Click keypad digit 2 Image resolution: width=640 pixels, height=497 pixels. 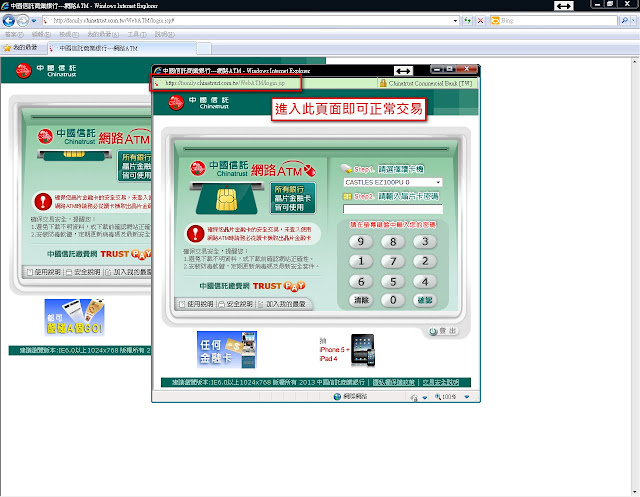pos(425,261)
